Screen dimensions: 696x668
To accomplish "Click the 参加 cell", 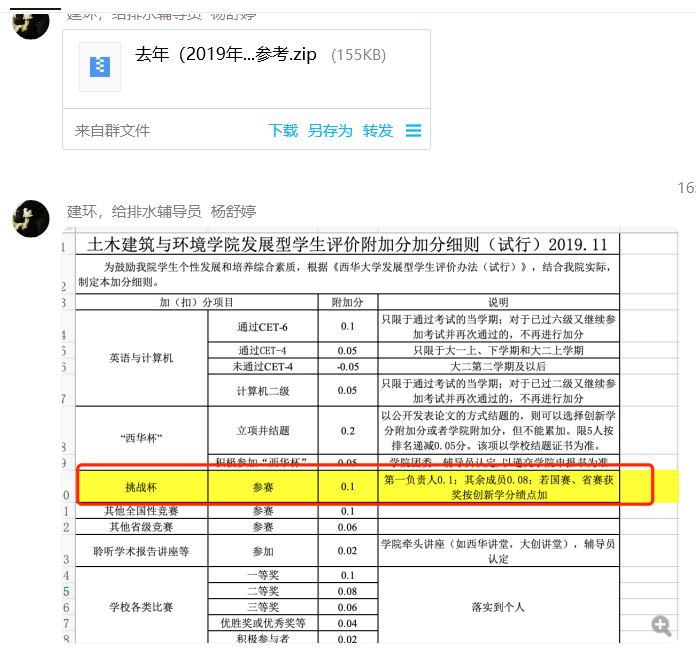I will [x=263, y=551].
